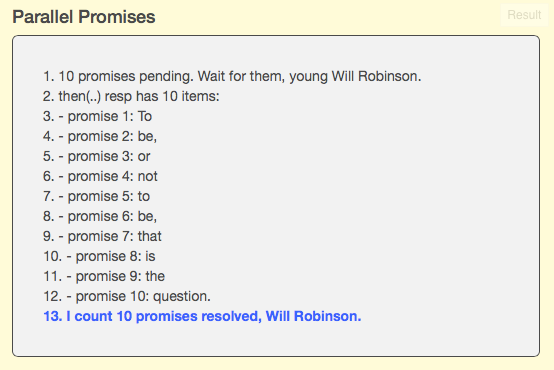
Task: Select the '10 promises pending' line
Action: coord(232,76)
